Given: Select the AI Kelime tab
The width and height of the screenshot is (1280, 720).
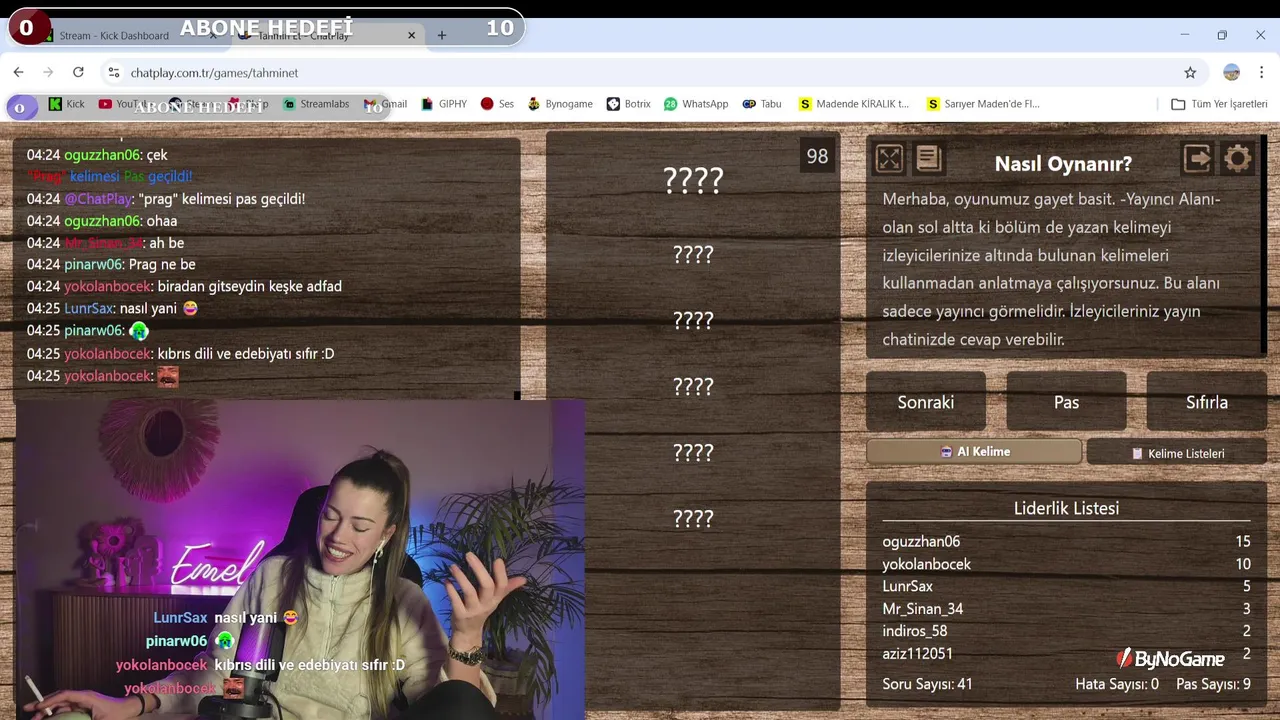Looking at the screenshot, I should 974,452.
